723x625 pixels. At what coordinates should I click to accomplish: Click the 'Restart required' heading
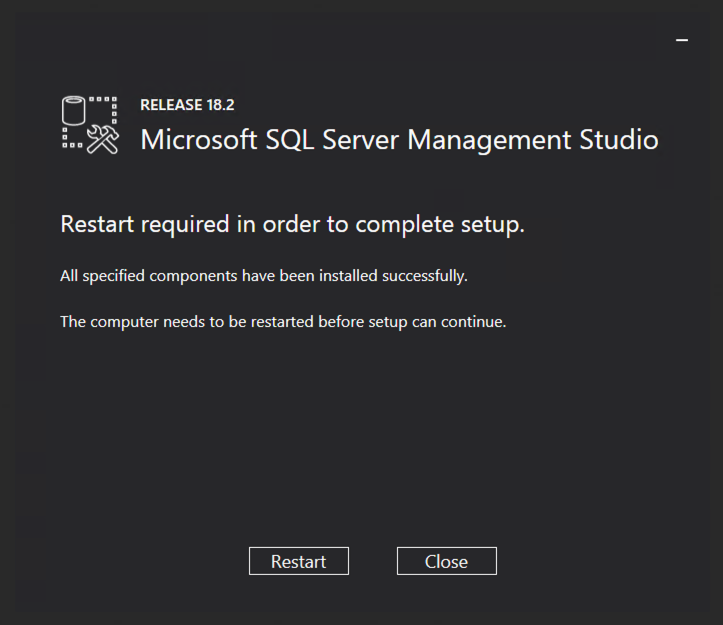[292, 225]
